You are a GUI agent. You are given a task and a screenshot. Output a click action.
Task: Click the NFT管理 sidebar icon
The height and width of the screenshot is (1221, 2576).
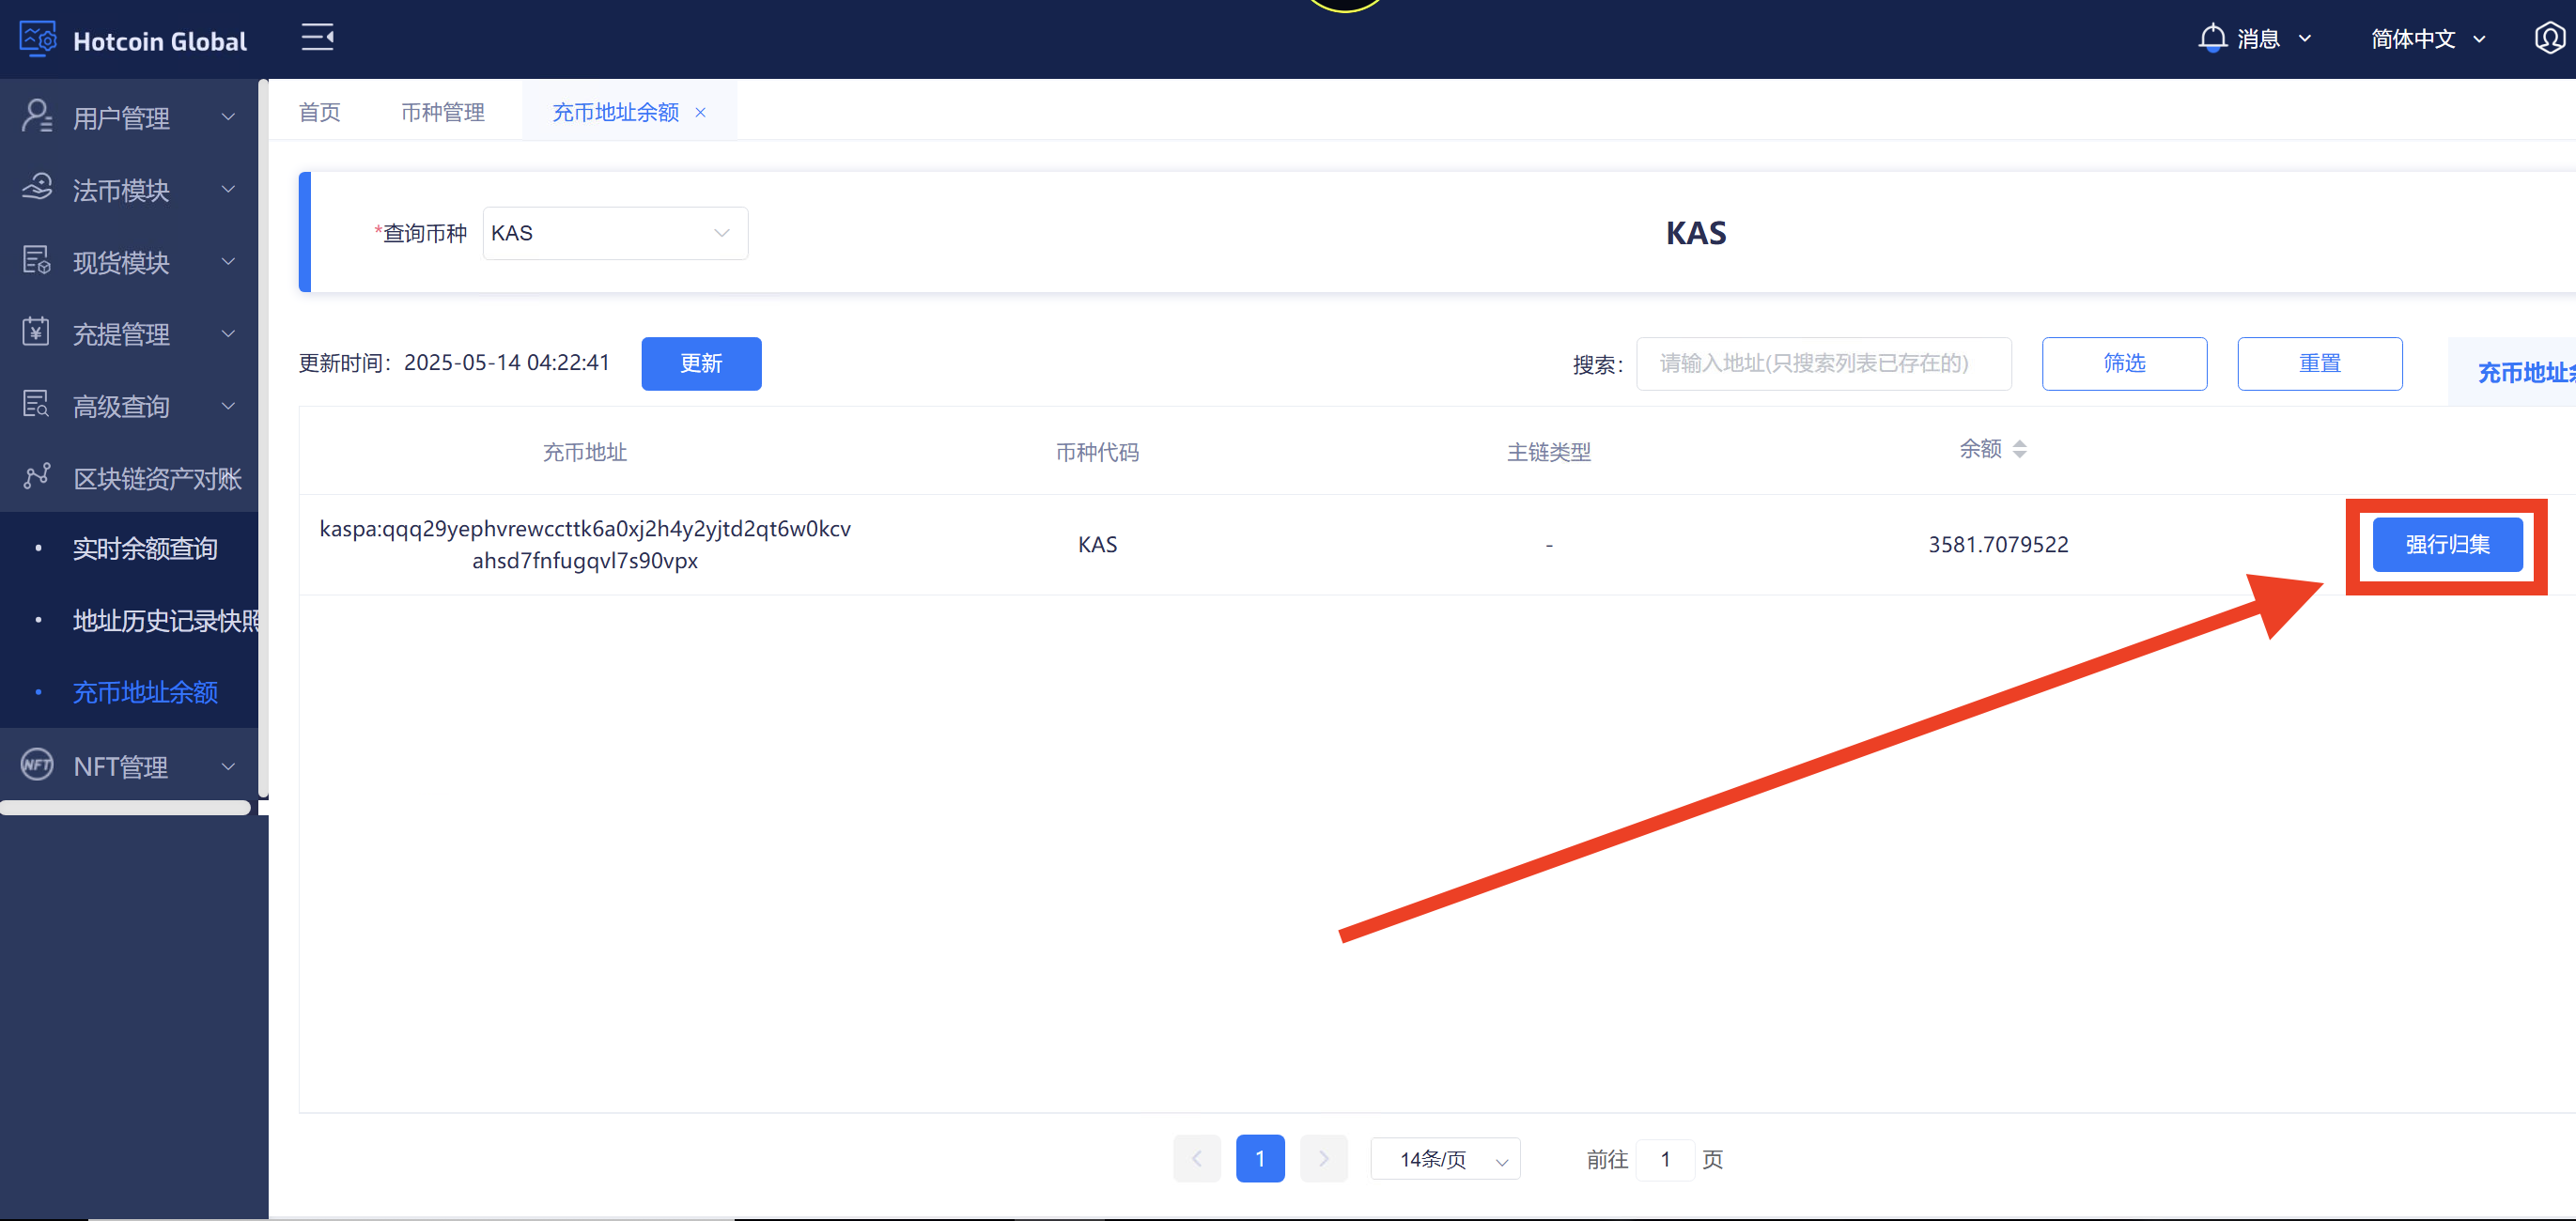tap(37, 765)
